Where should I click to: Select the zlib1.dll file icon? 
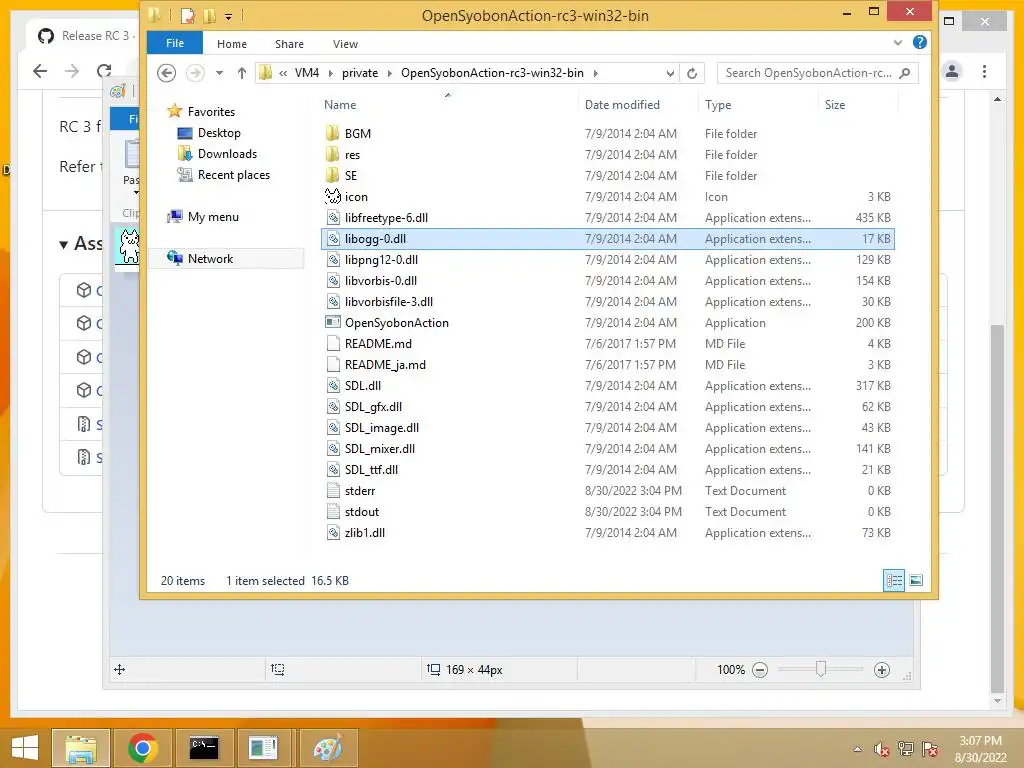333,533
